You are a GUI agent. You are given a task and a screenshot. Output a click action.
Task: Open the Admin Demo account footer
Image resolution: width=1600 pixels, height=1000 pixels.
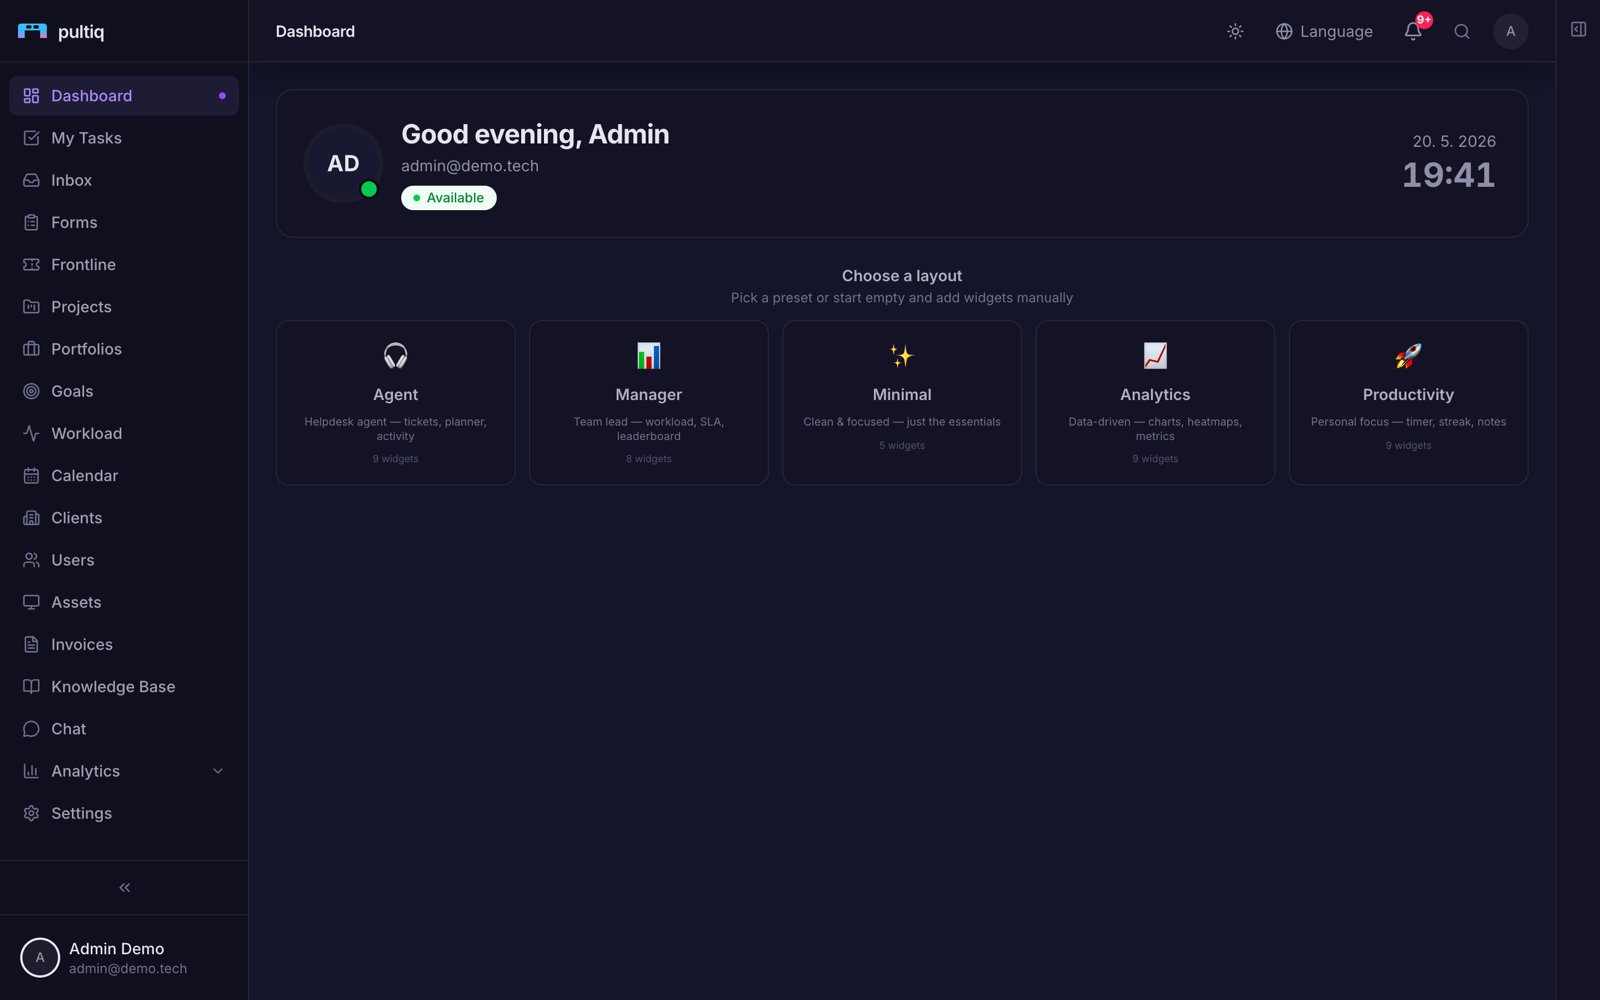click(124, 958)
